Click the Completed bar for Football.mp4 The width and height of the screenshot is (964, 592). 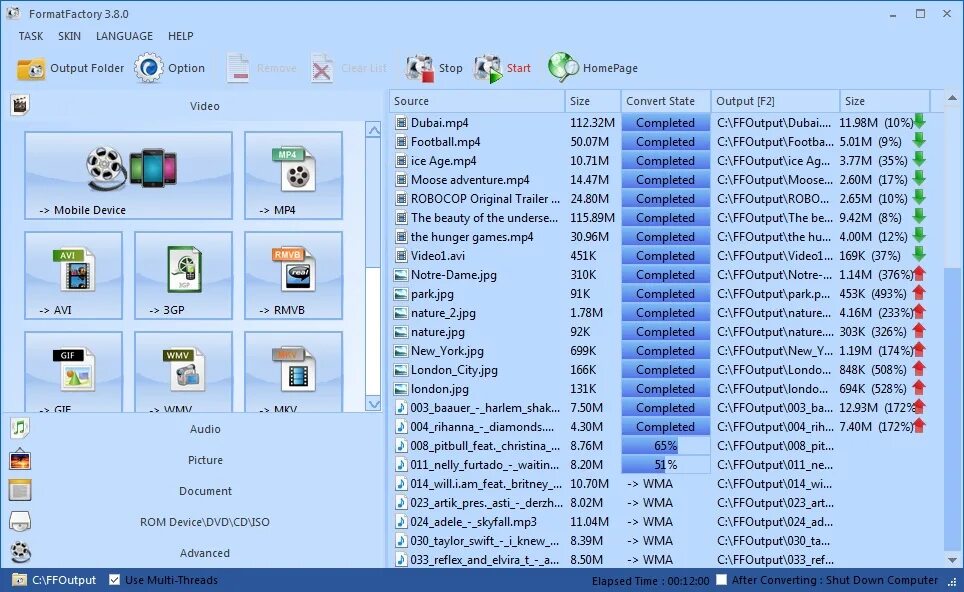(666, 142)
